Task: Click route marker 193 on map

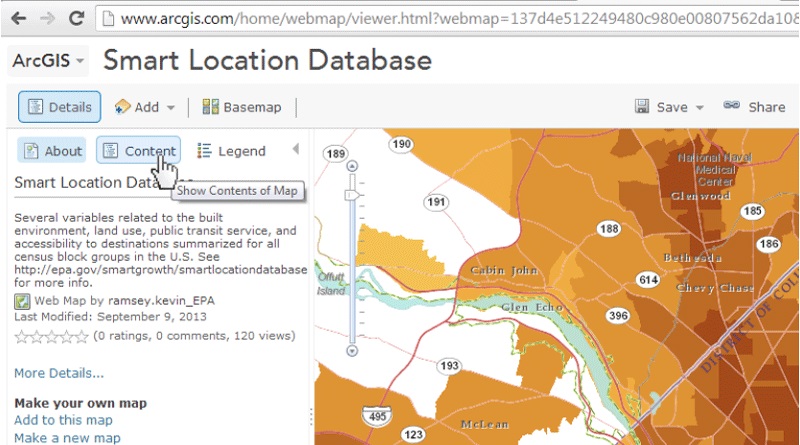Action: pyautogui.click(x=449, y=366)
